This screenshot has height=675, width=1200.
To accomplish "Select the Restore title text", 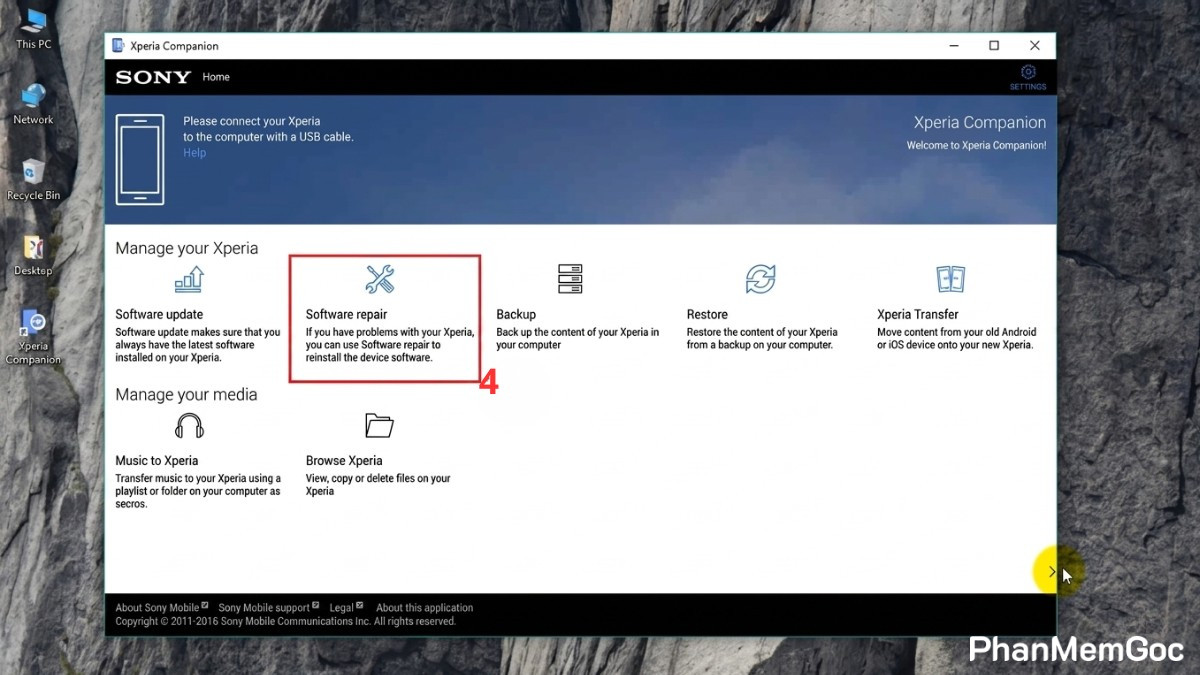I will (707, 314).
